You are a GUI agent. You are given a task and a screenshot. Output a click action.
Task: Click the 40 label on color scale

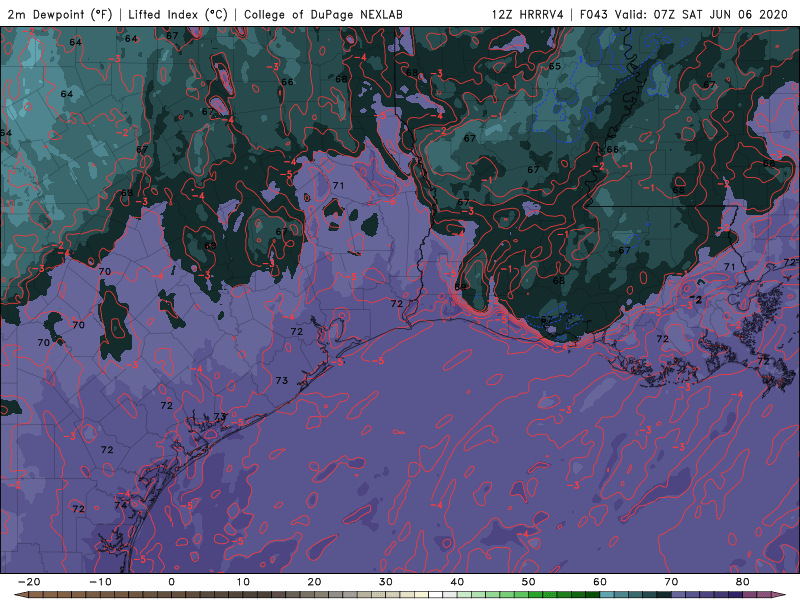[x=457, y=582]
